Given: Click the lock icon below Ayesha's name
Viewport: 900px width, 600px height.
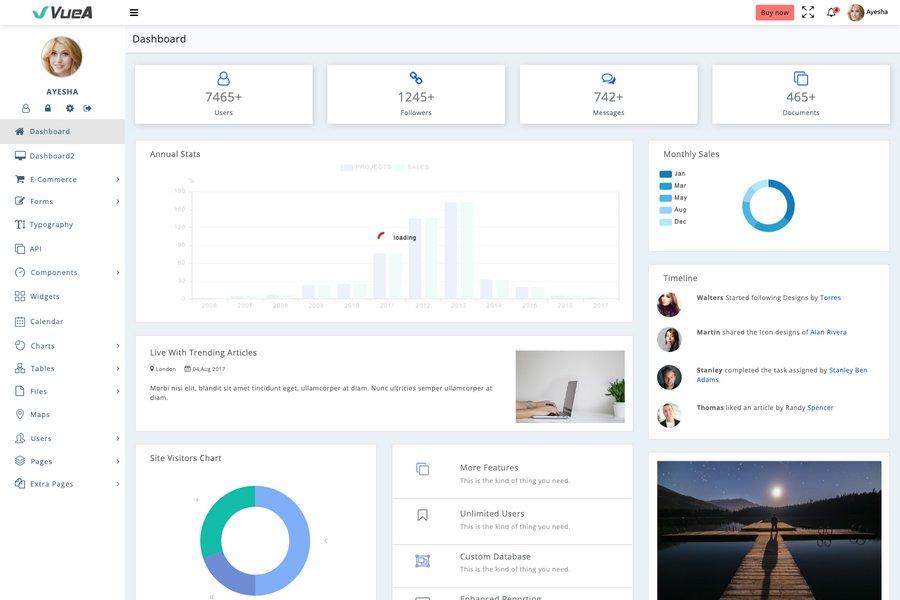Looking at the screenshot, I should (47, 106).
